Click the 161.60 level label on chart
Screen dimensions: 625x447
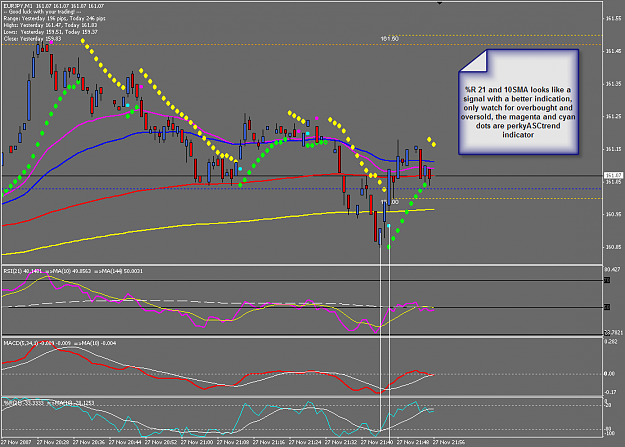pyautogui.click(x=389, y=39)
